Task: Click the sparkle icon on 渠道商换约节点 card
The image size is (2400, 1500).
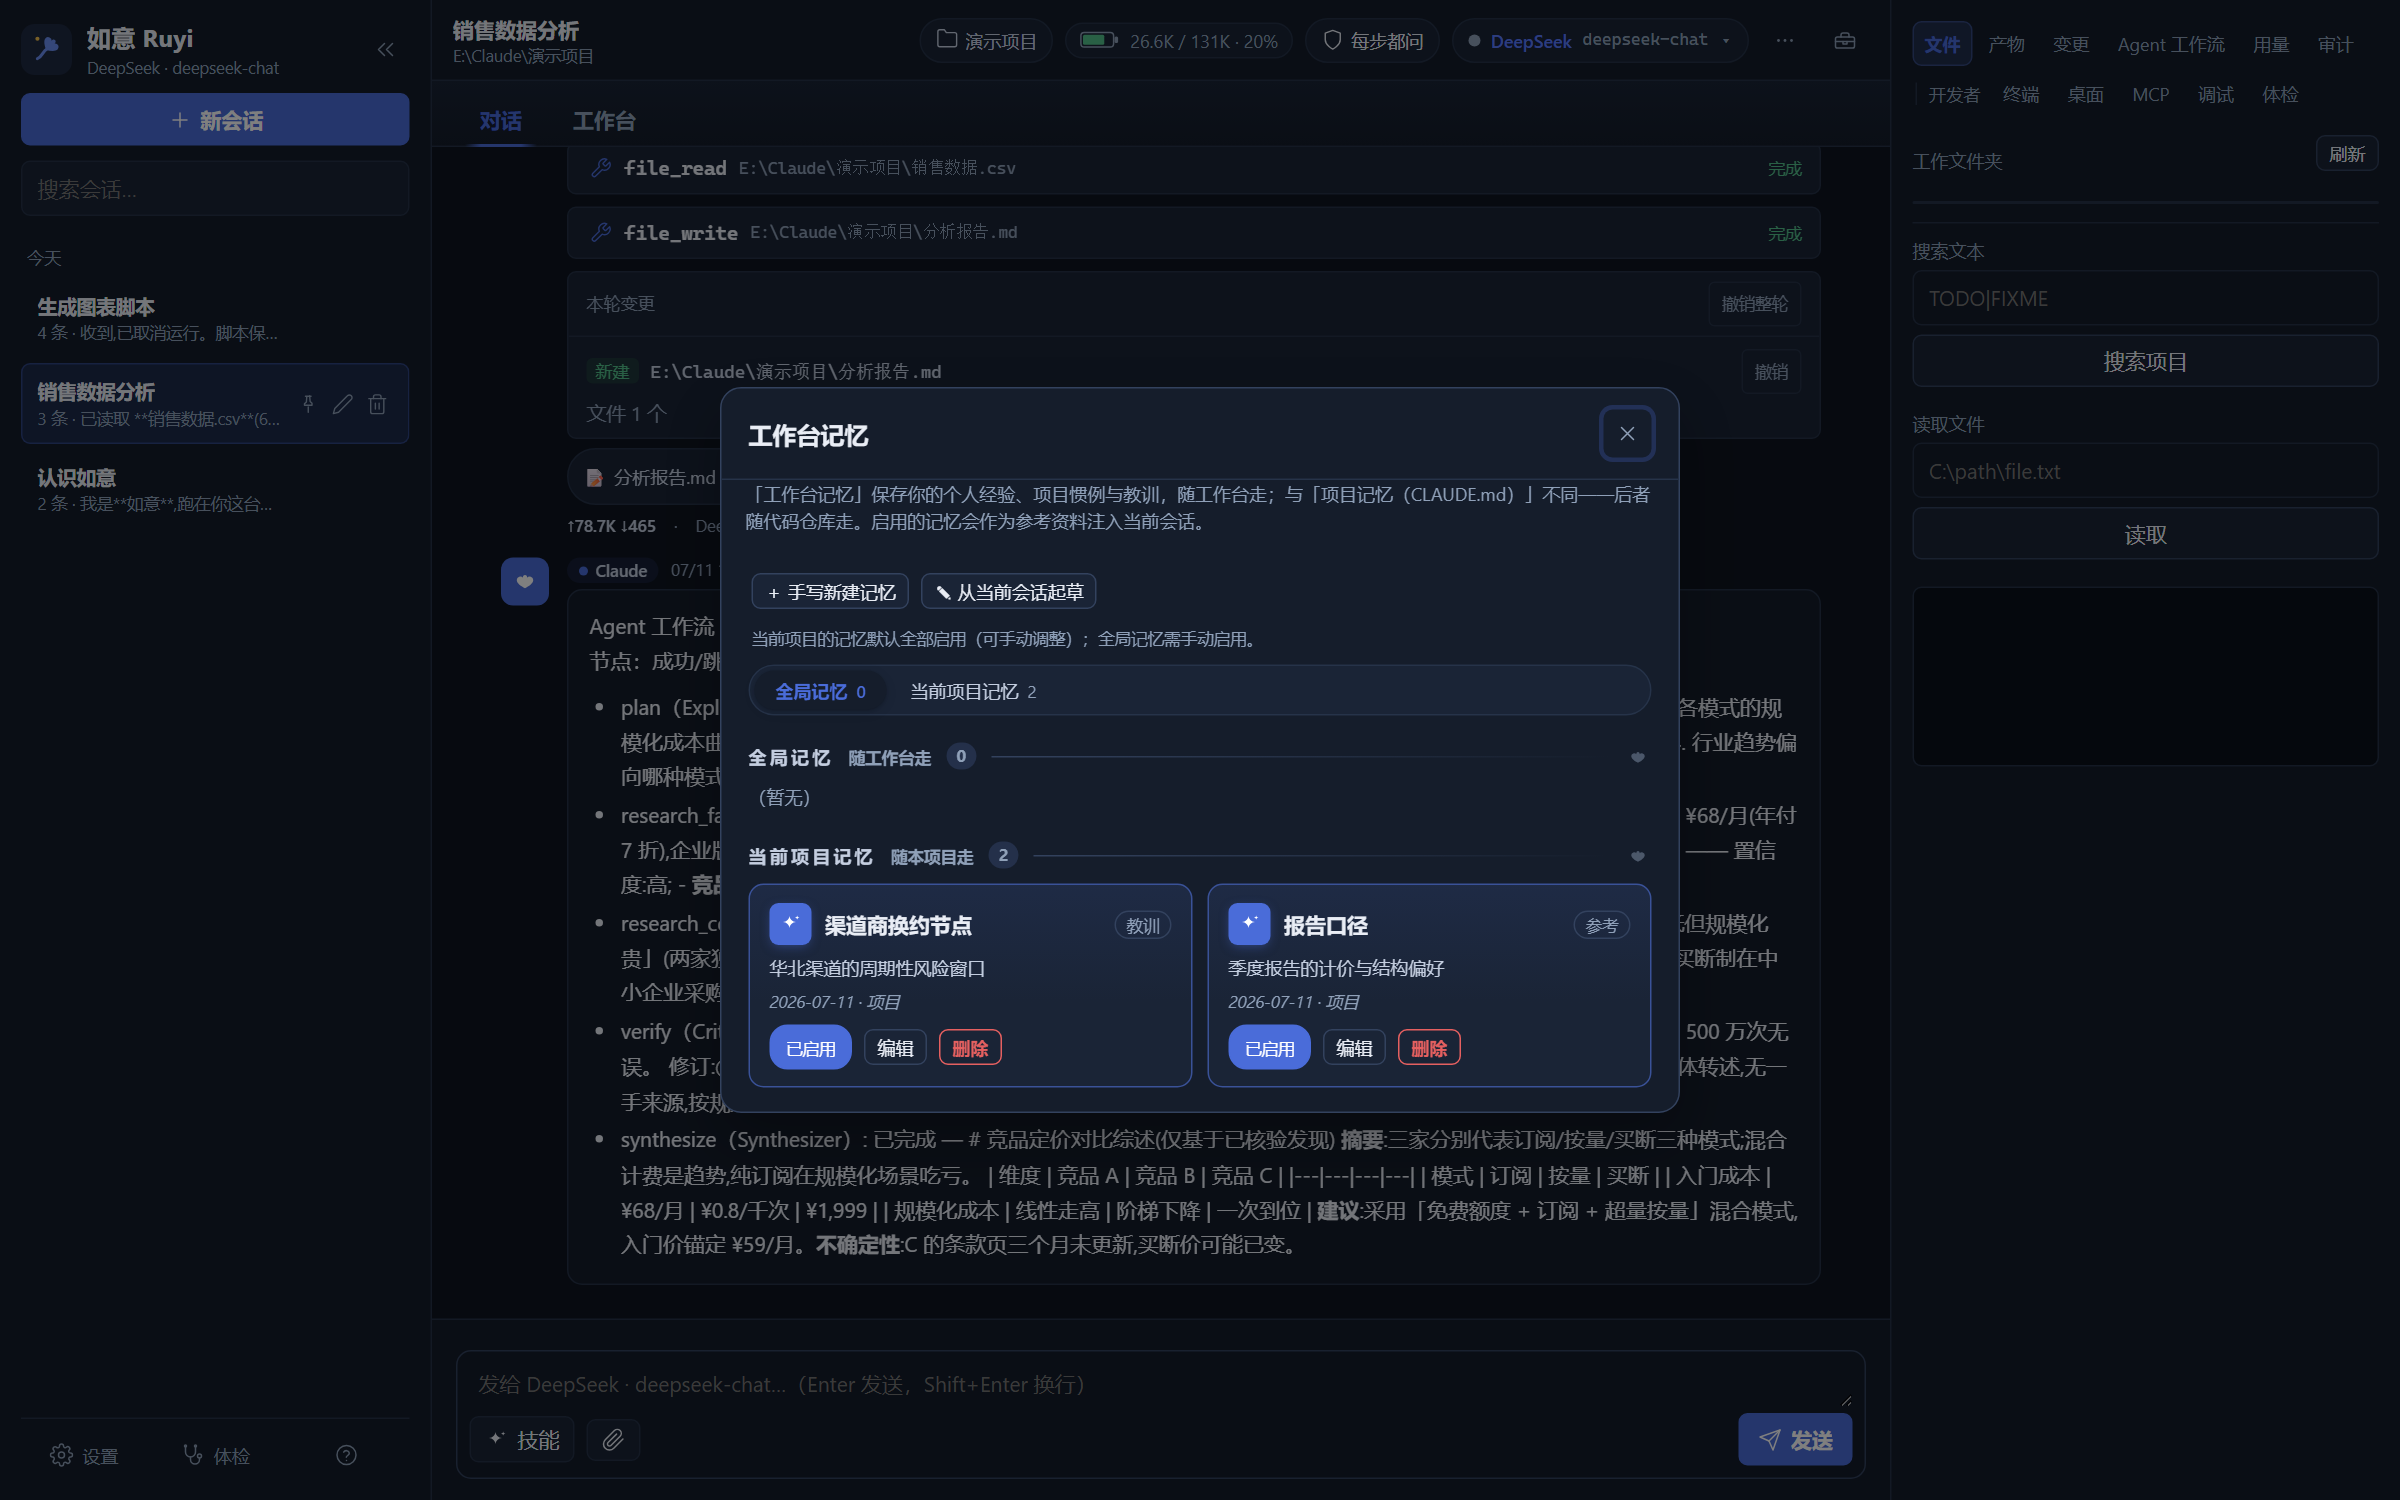Action: point(790,924)
